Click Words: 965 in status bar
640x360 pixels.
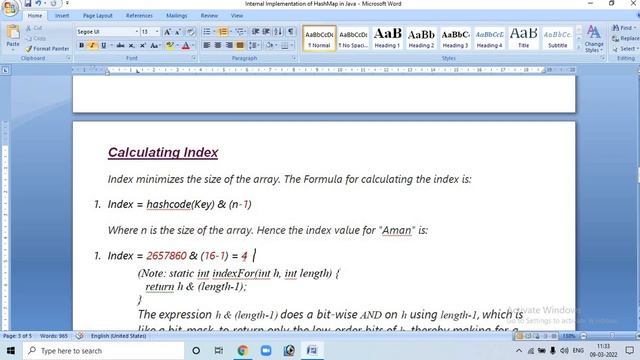click(53, 336)
